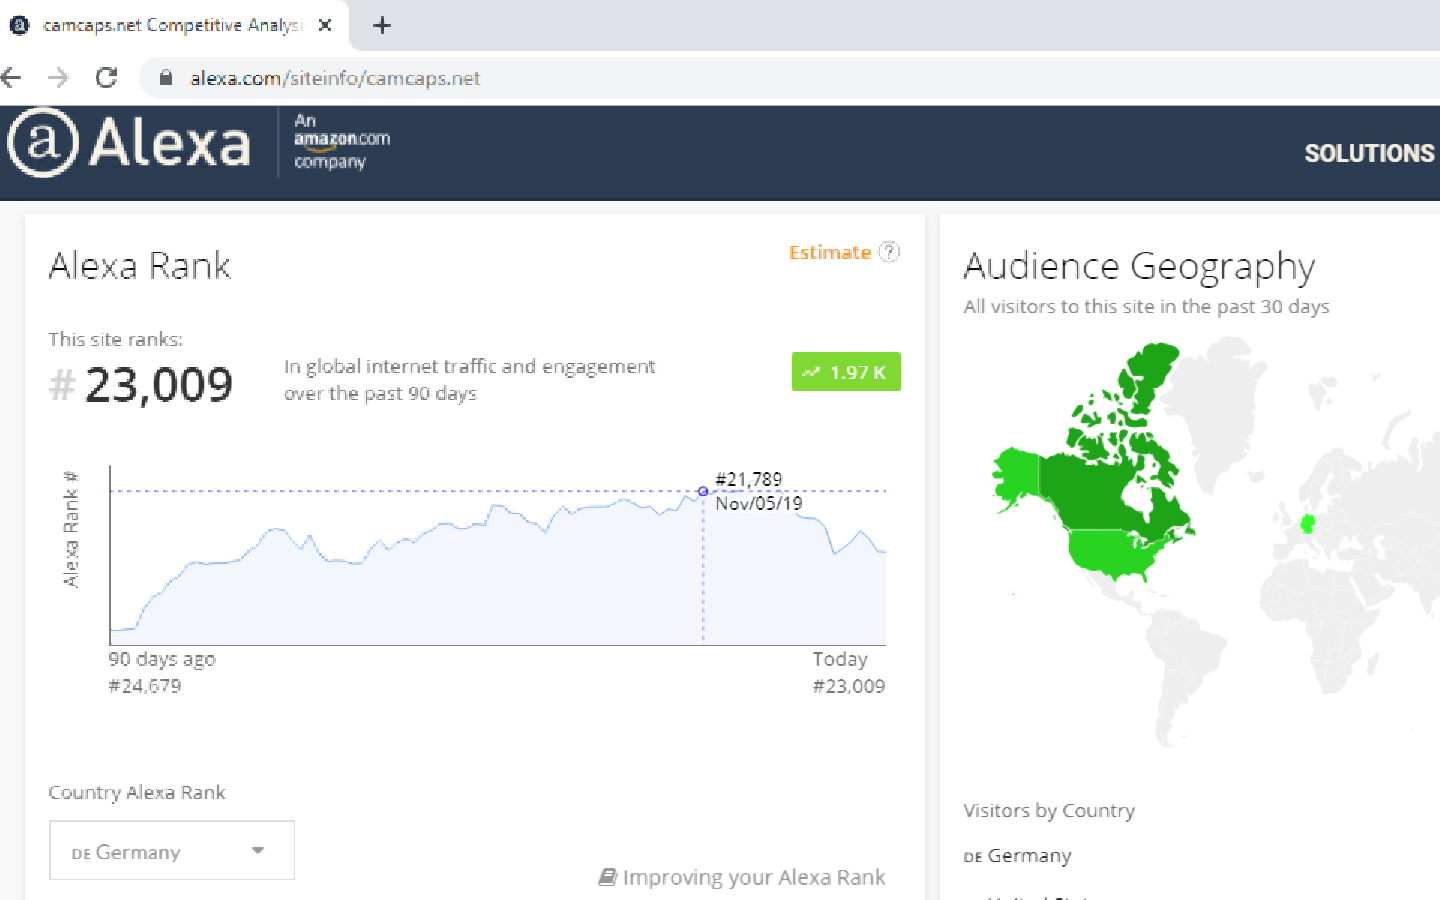Close the camcaps.net Competitive Analysis tab
The image size is (1440, 900).
click(325, 26)
